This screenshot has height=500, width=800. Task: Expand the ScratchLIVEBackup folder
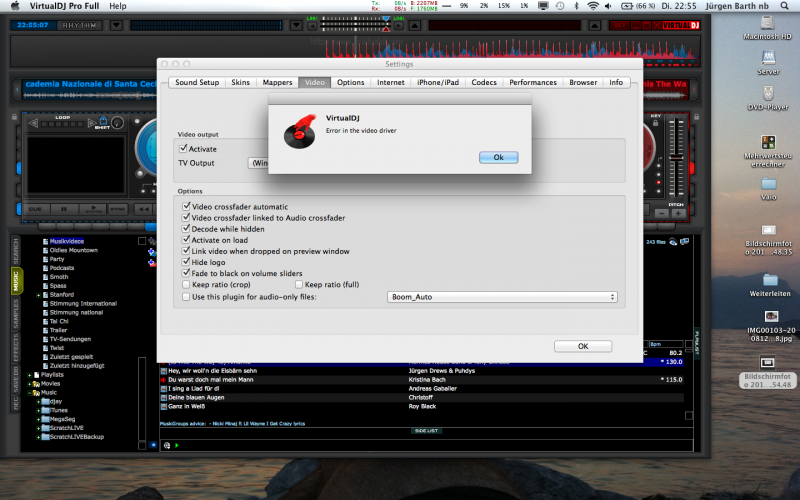point(38,437)
